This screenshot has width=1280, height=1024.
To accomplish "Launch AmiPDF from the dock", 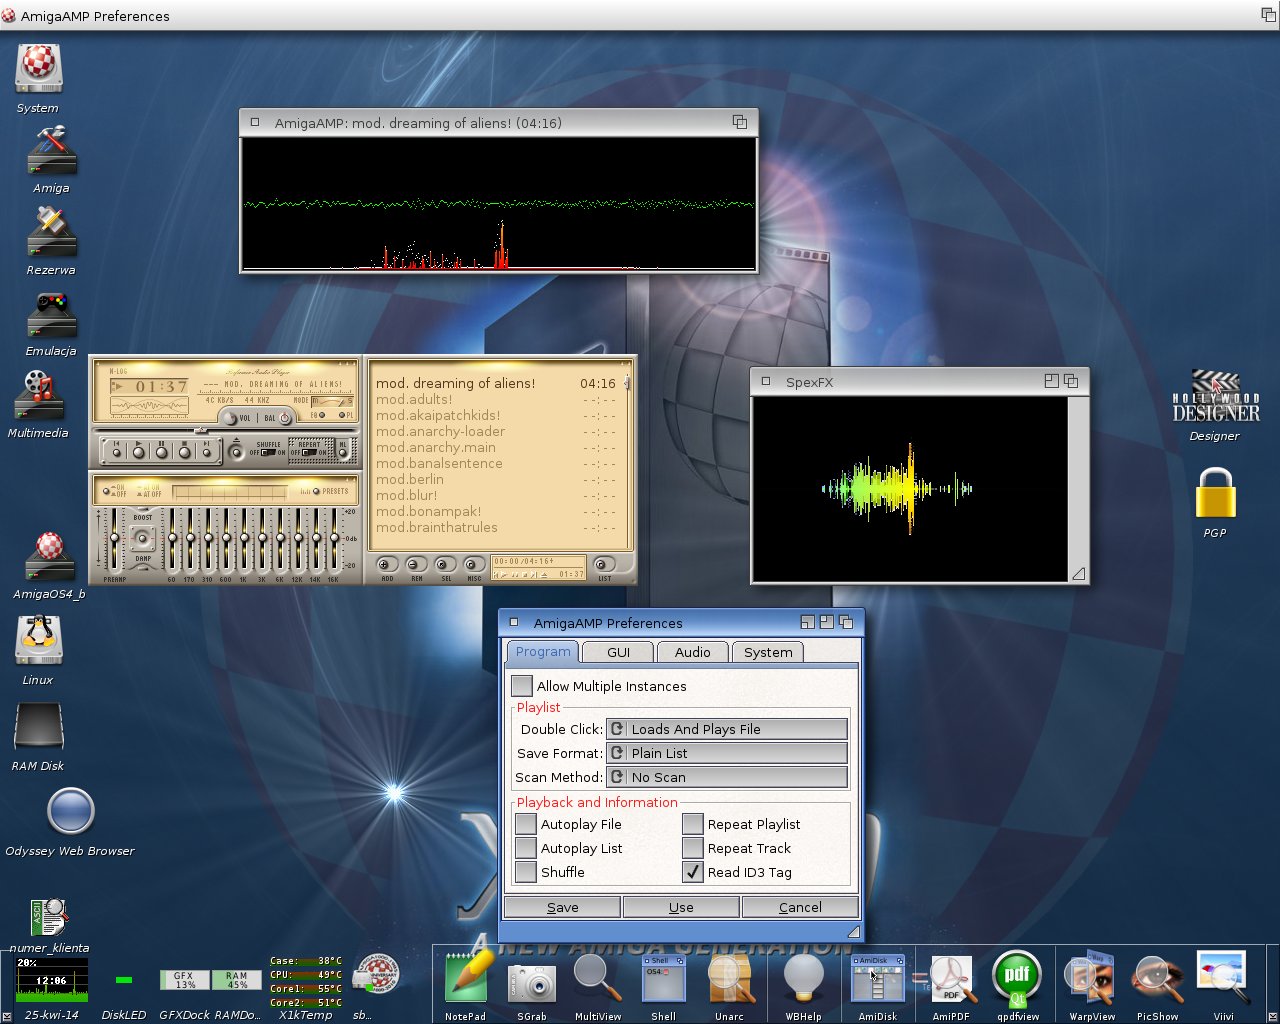I will 951,979.
